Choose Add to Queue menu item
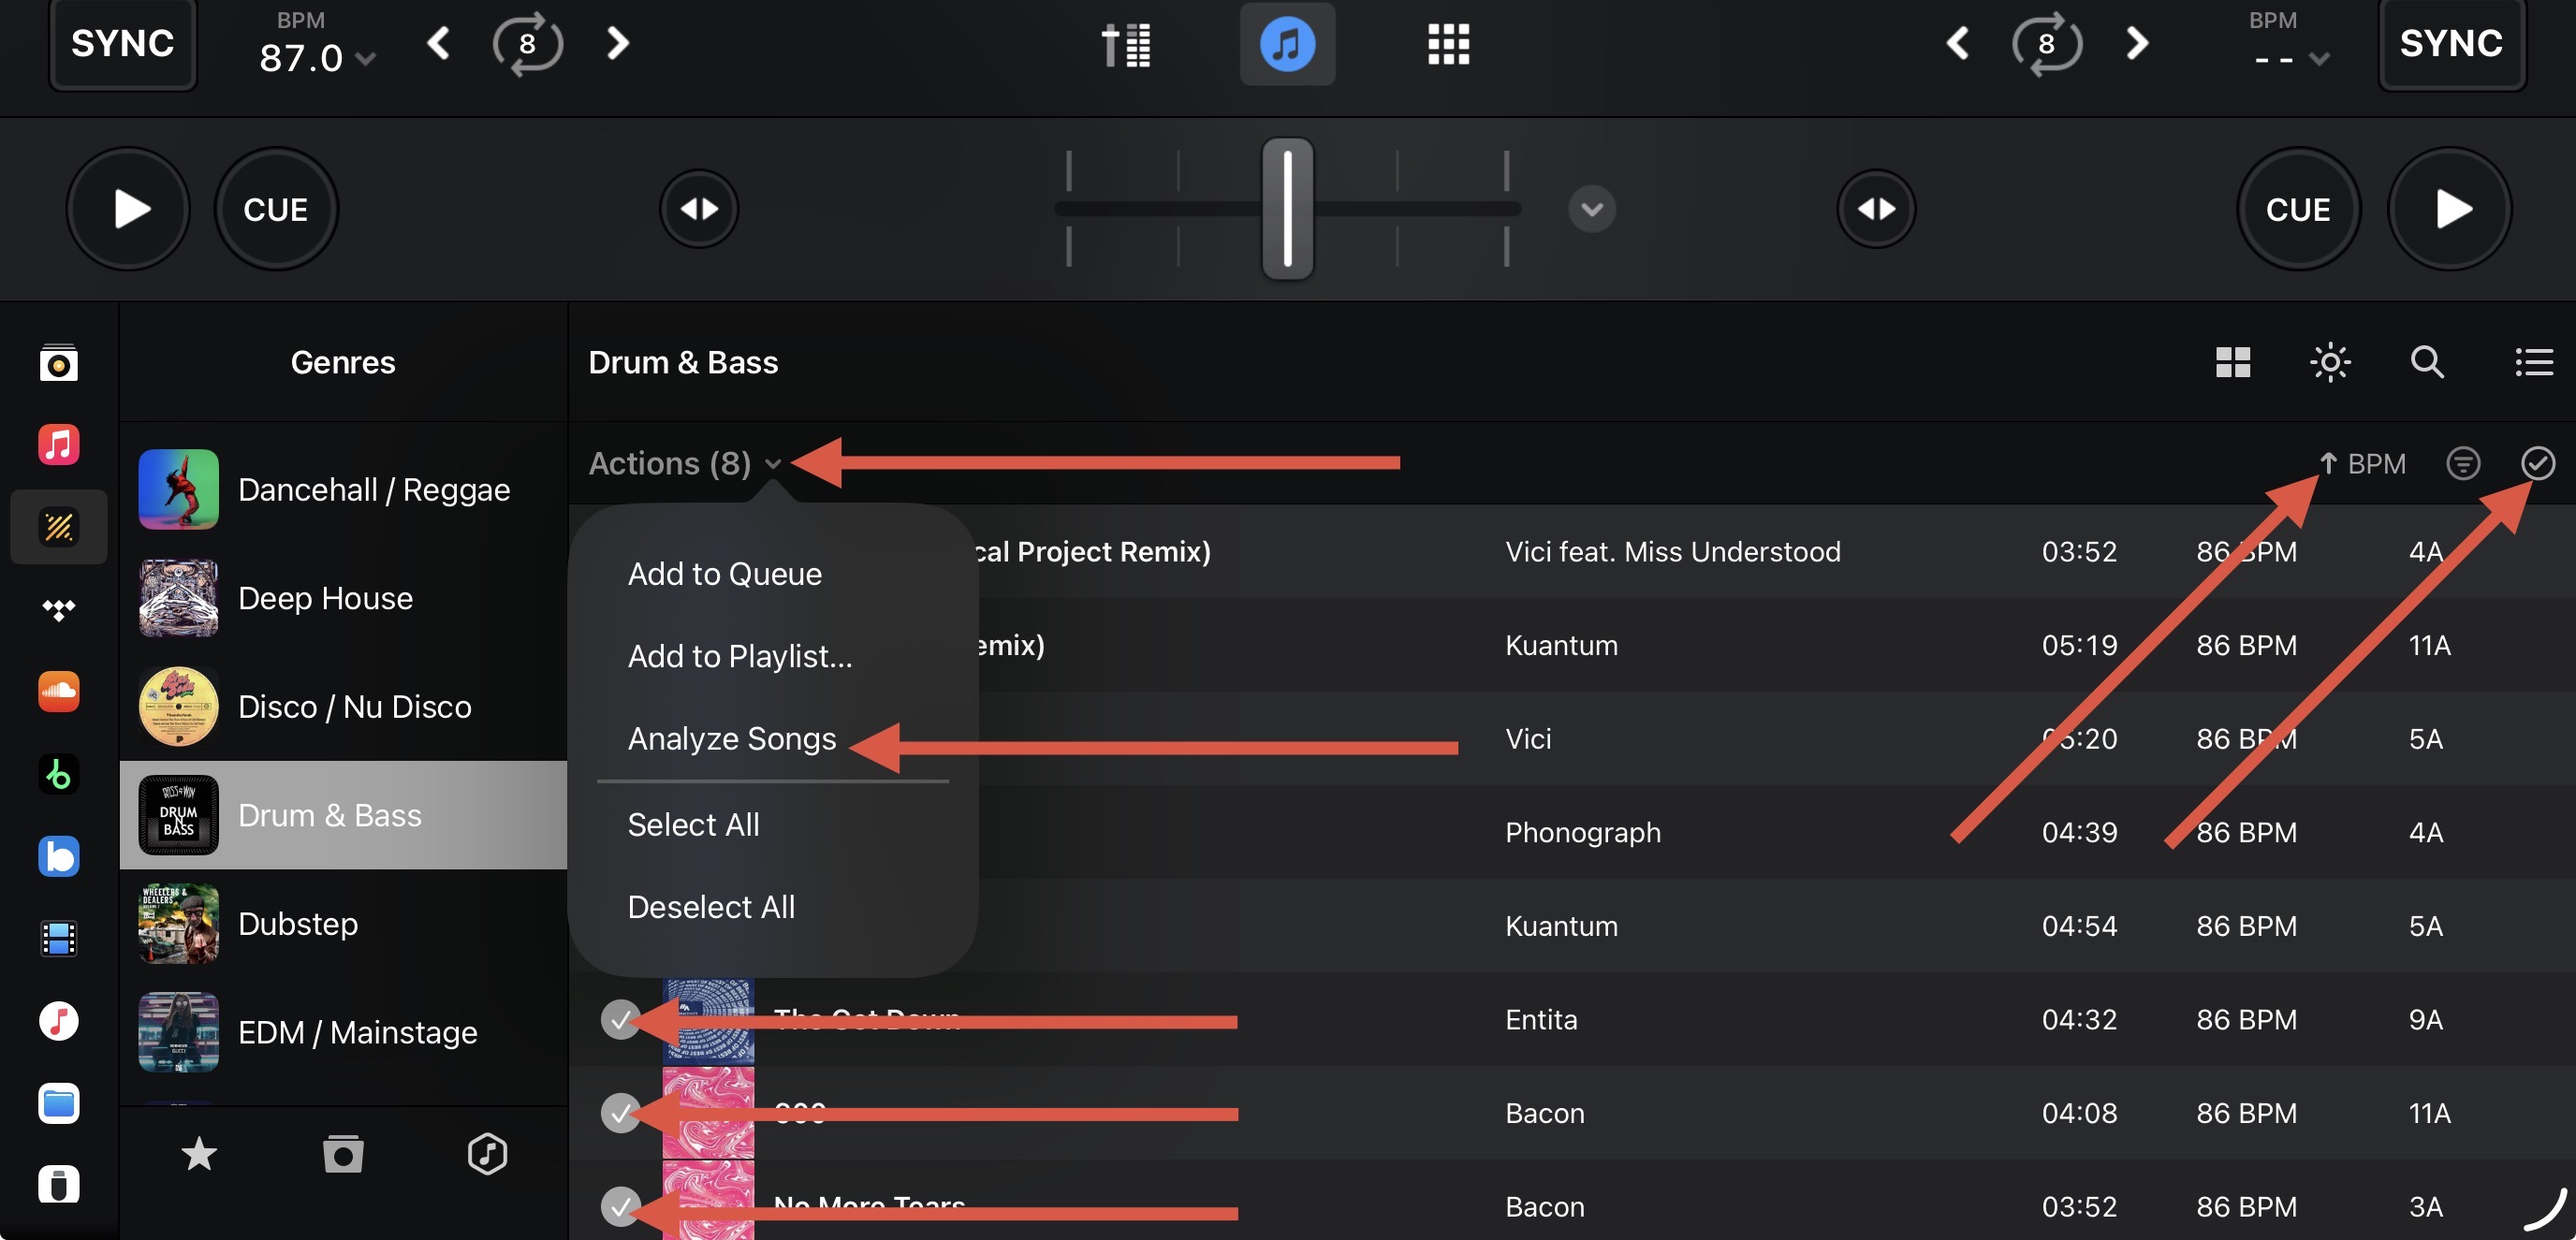The image size is (2576, 1240). tap(725, 574)
